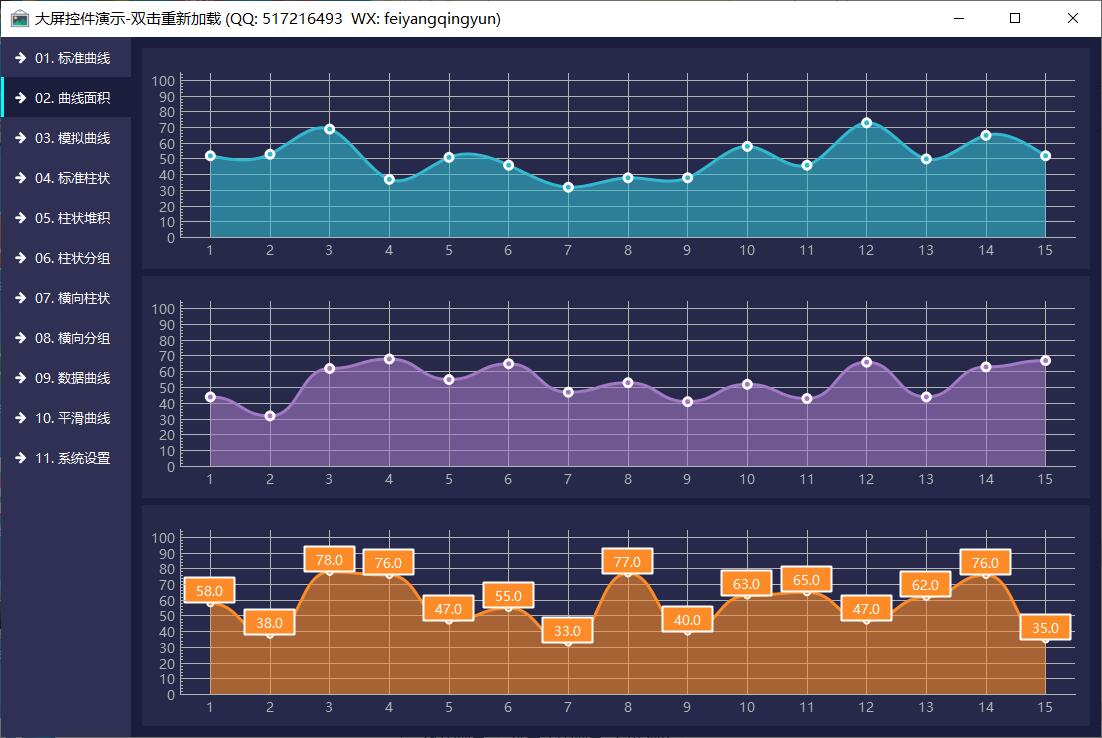
Task: Select the 08. 横向分组 menu item
Action: click(x=72, y=338)
